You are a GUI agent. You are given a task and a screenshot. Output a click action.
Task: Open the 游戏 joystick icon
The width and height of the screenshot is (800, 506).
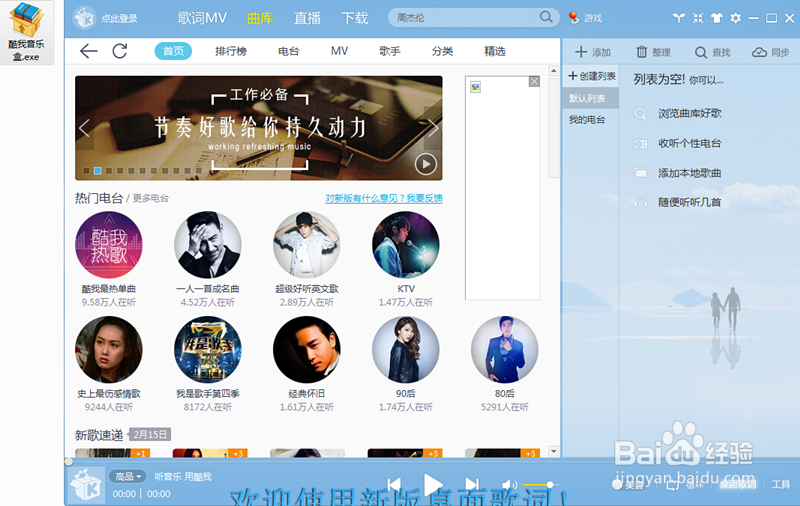(x=574, y=18)
